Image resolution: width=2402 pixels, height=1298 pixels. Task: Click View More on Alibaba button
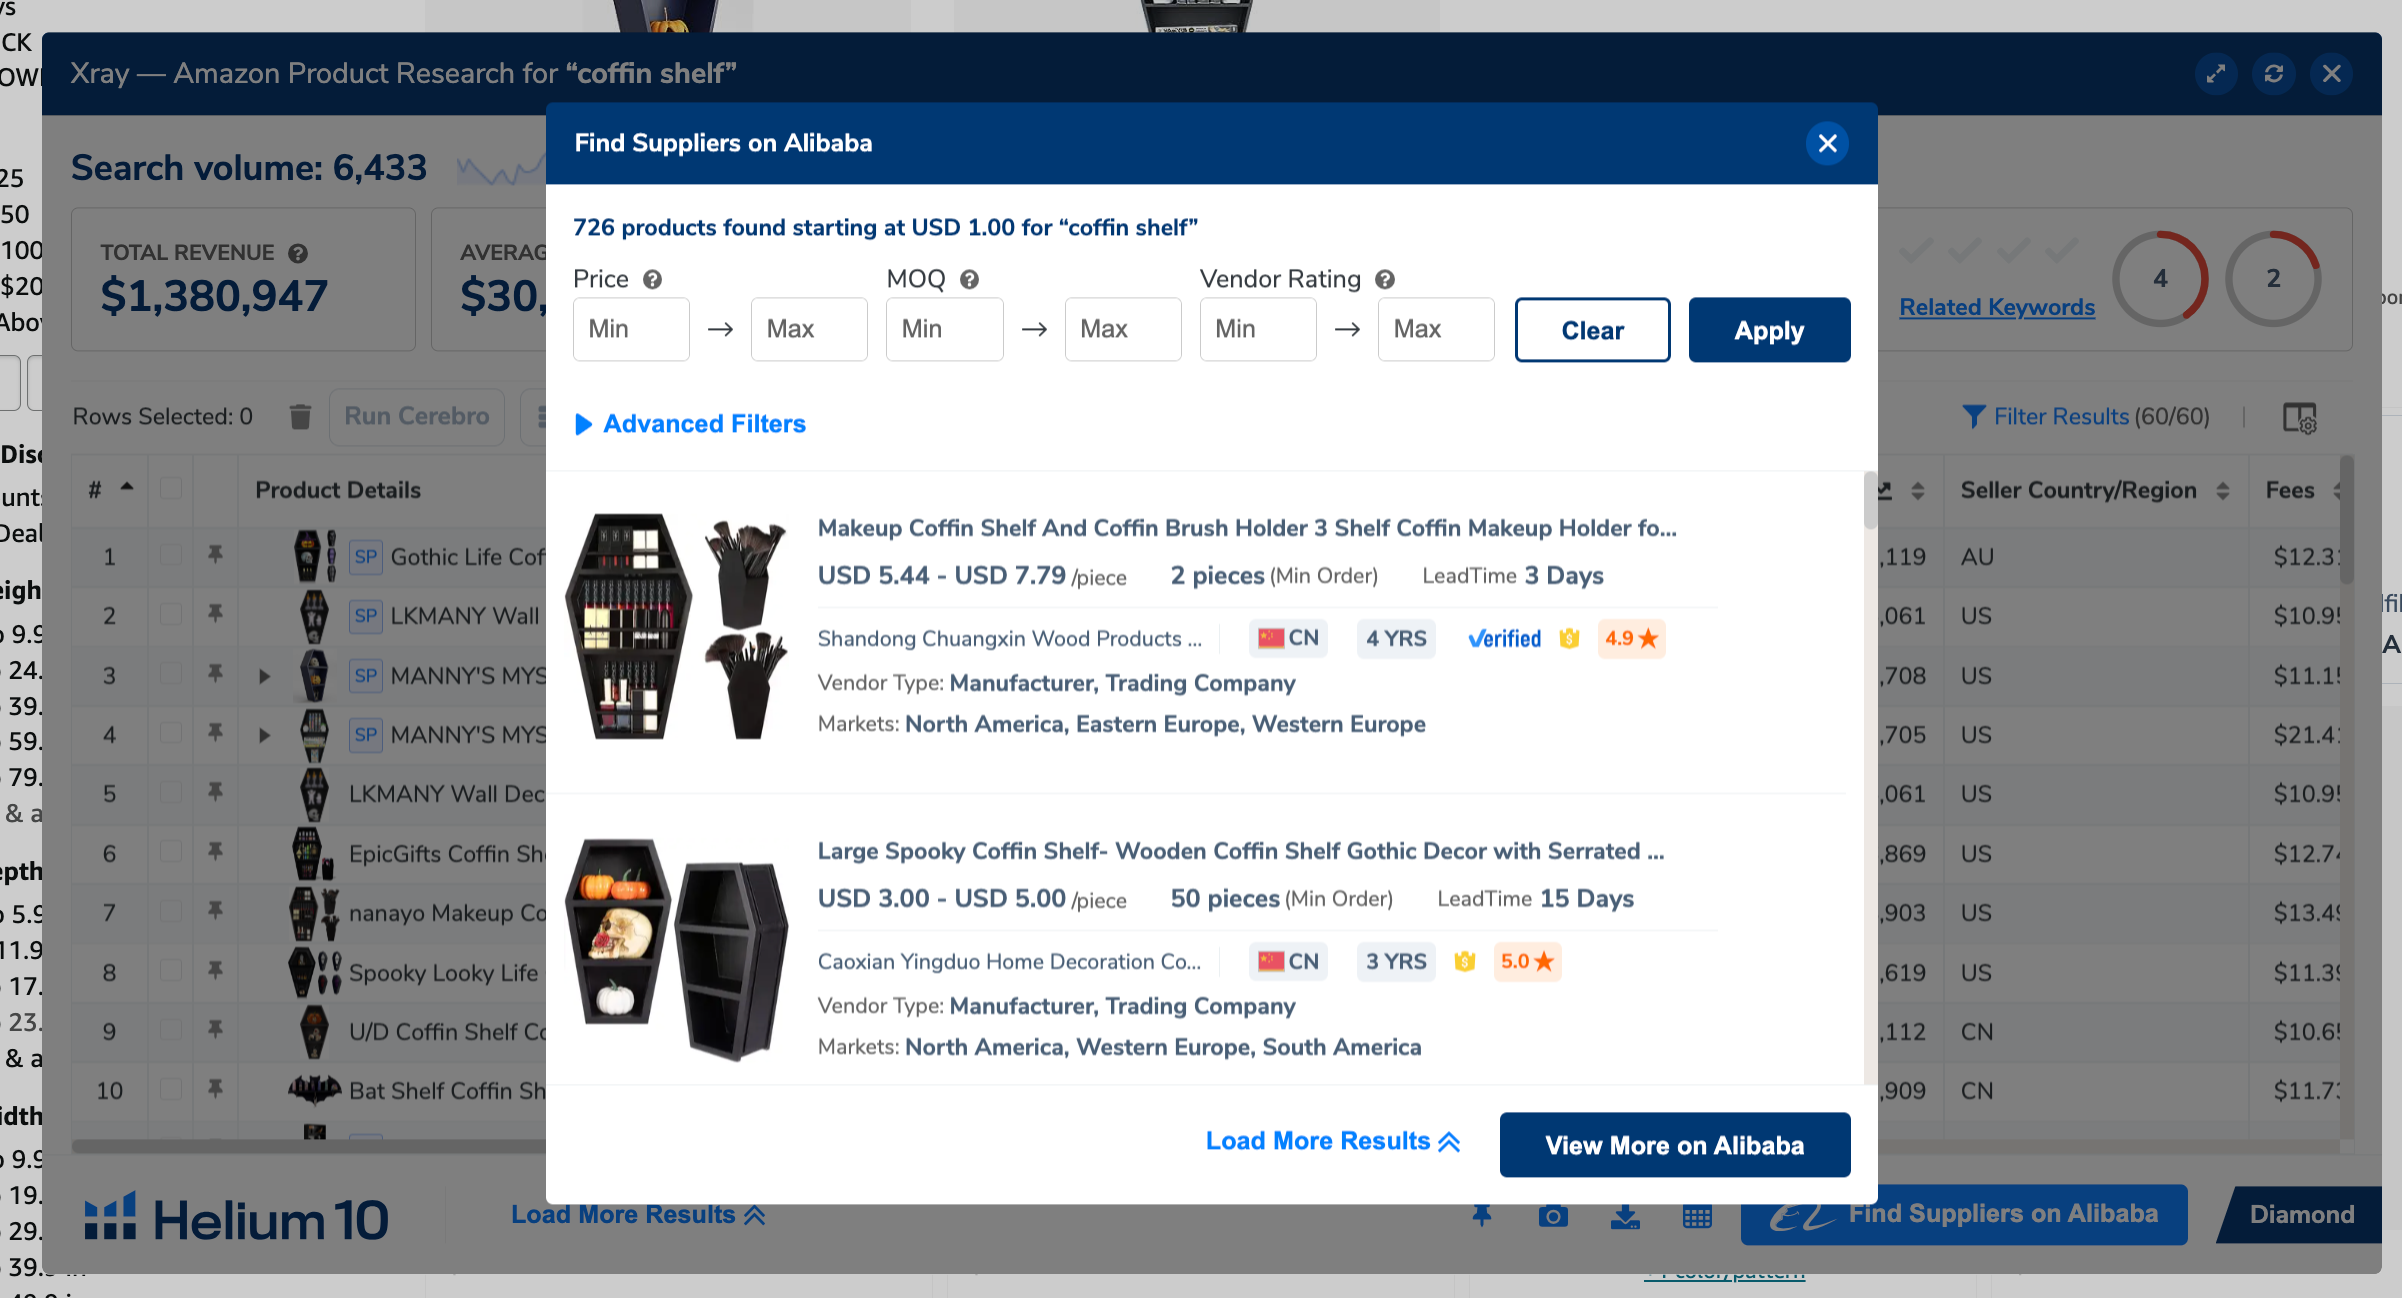tap(1673, 1143)
